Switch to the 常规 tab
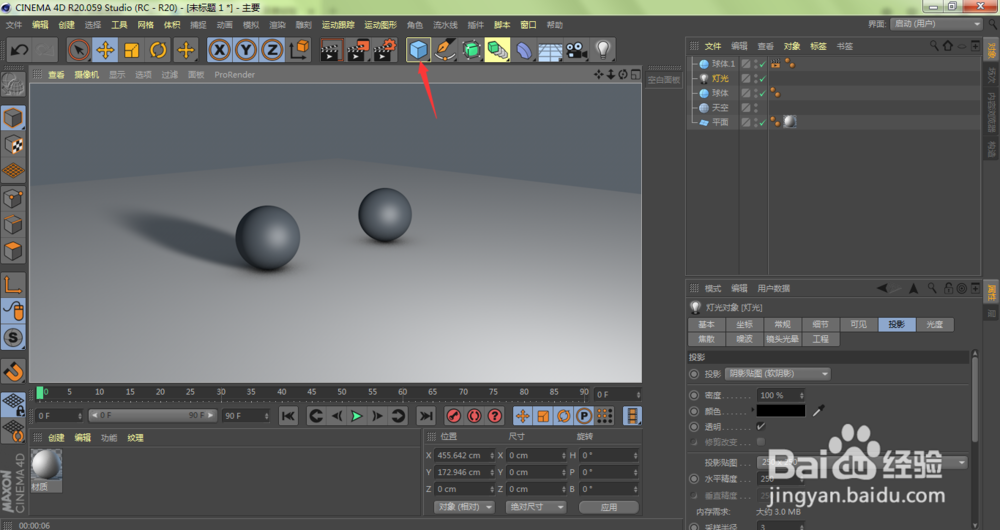The image size is (1000, 530). click(783, 324)
